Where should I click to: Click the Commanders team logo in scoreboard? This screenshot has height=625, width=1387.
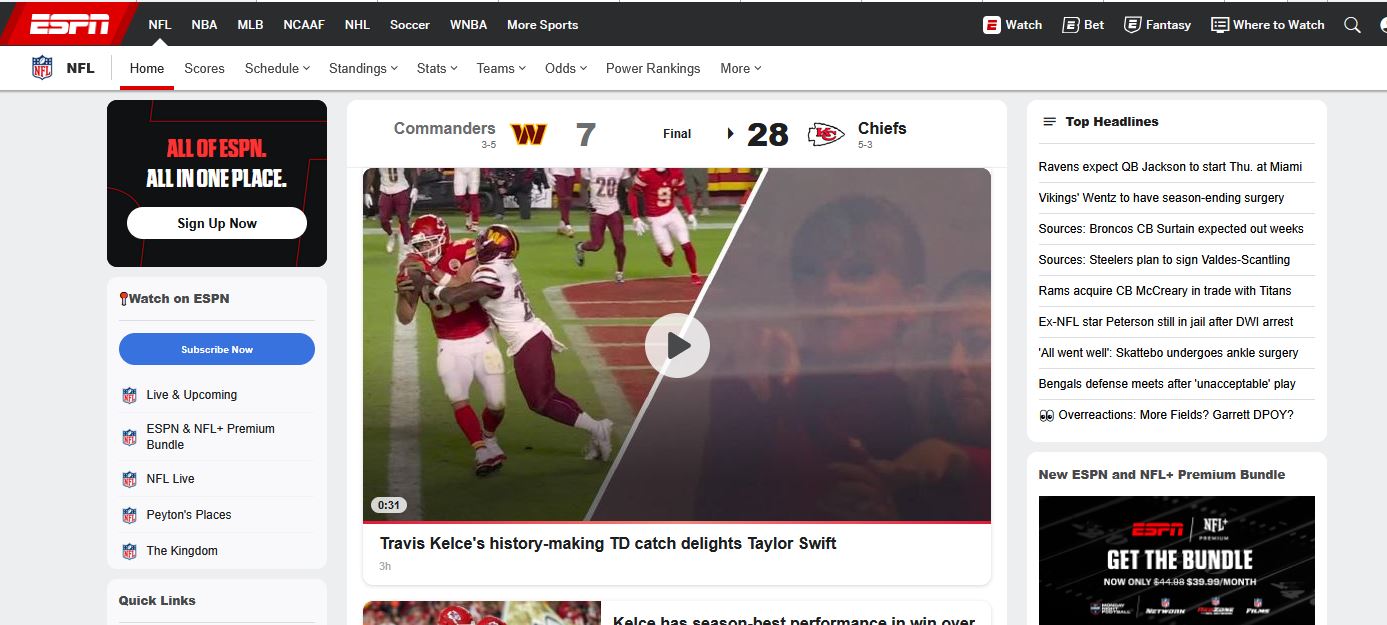[x=528, y=134]
